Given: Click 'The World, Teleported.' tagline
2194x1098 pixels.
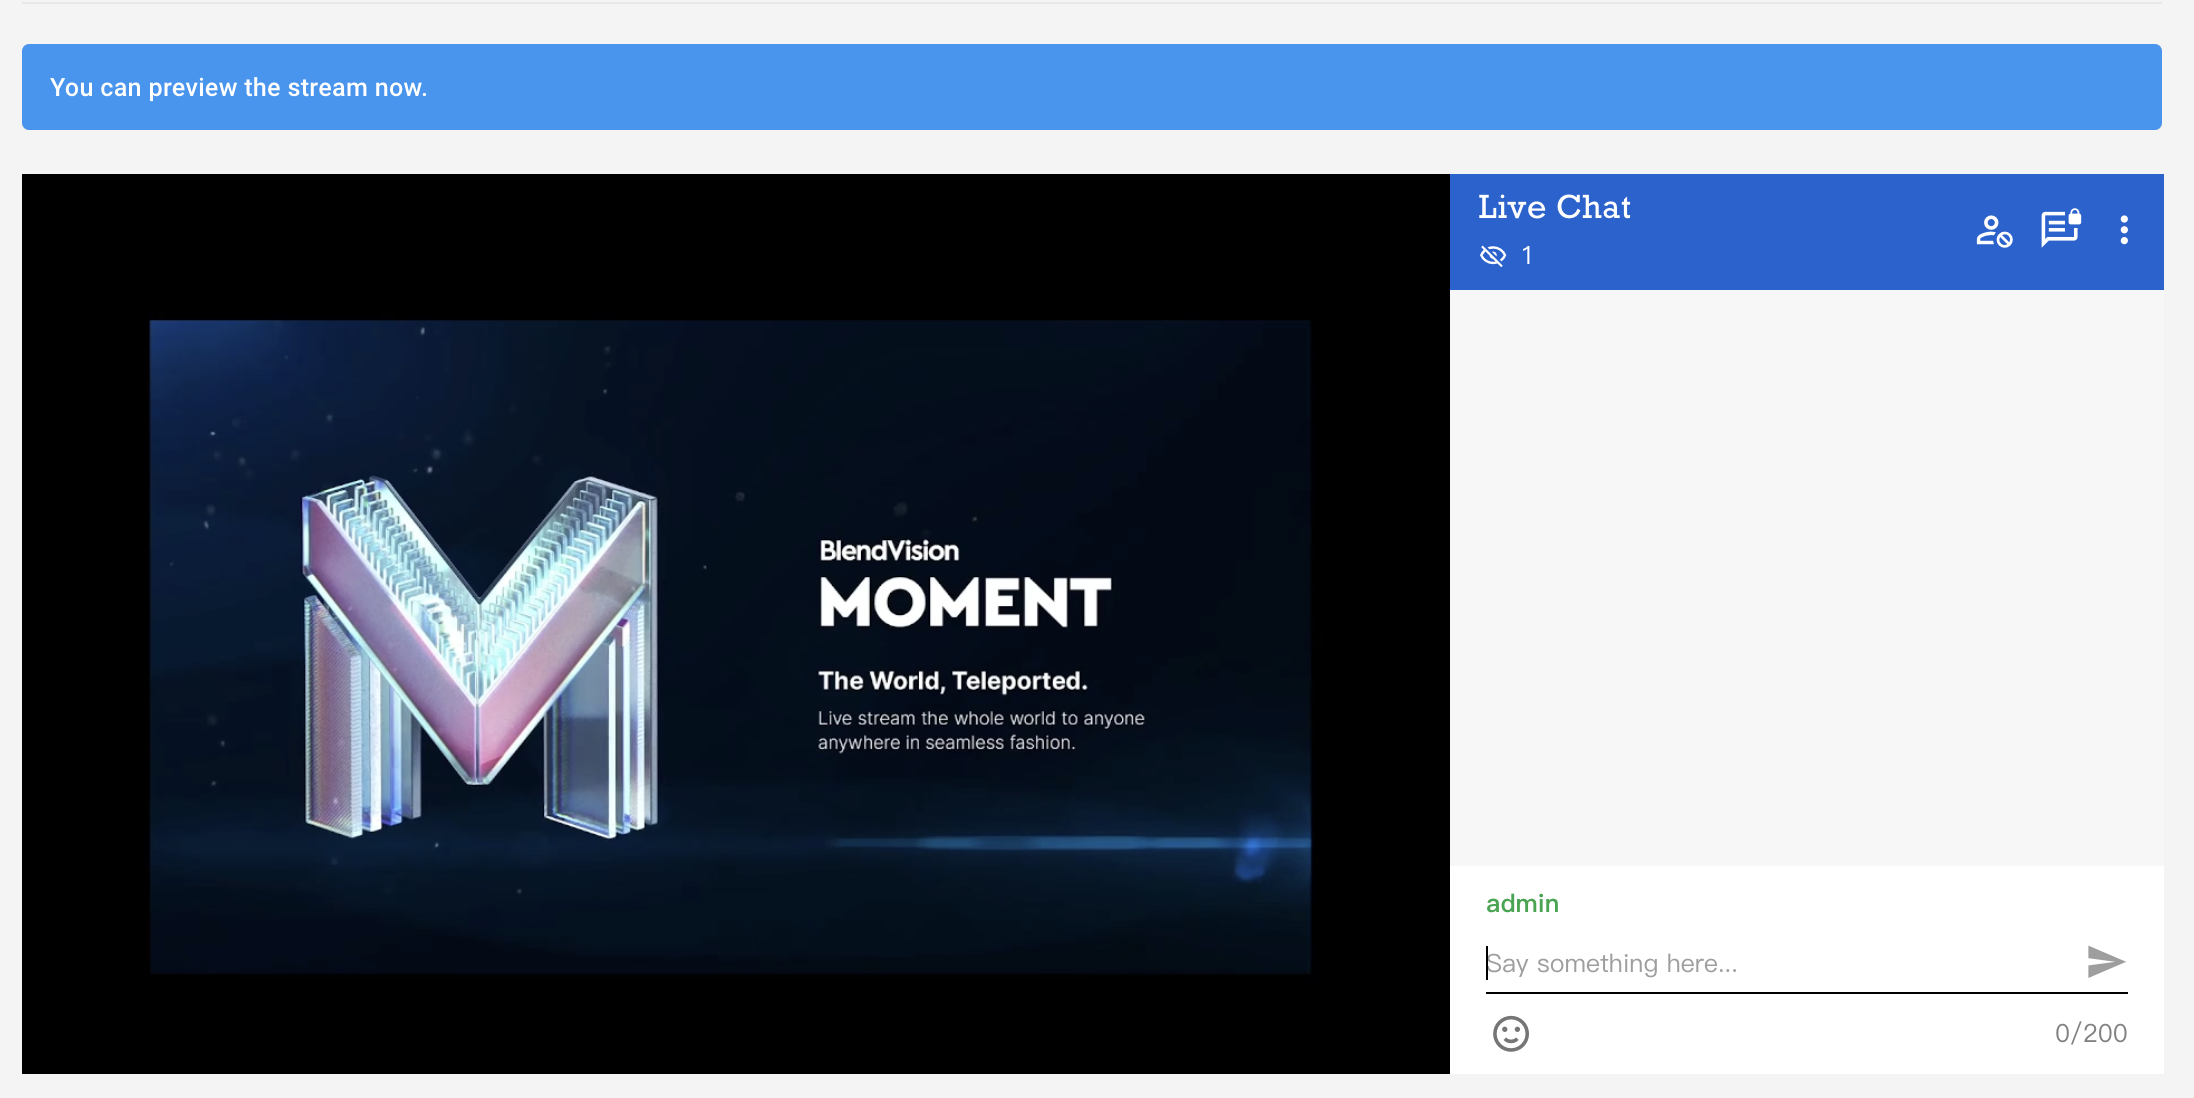Looking at the screenshot, I should (x=952, y=681).
